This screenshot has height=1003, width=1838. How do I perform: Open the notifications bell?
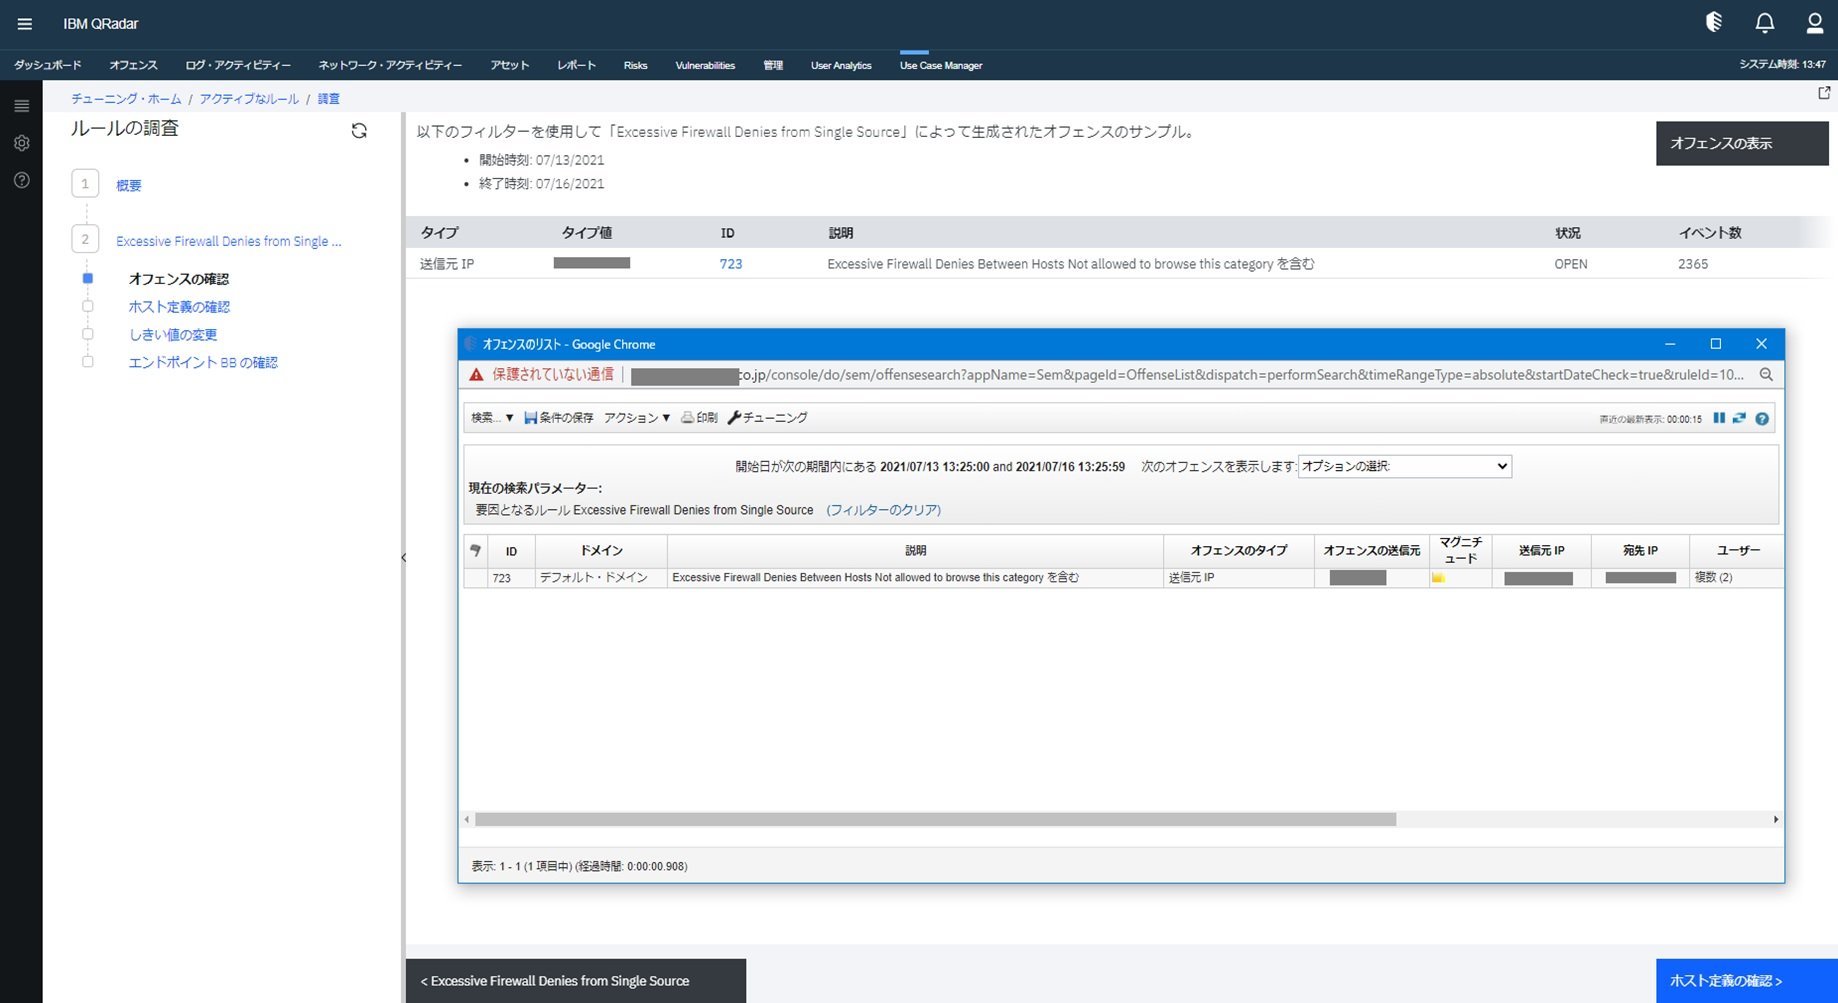[1765, 23]
